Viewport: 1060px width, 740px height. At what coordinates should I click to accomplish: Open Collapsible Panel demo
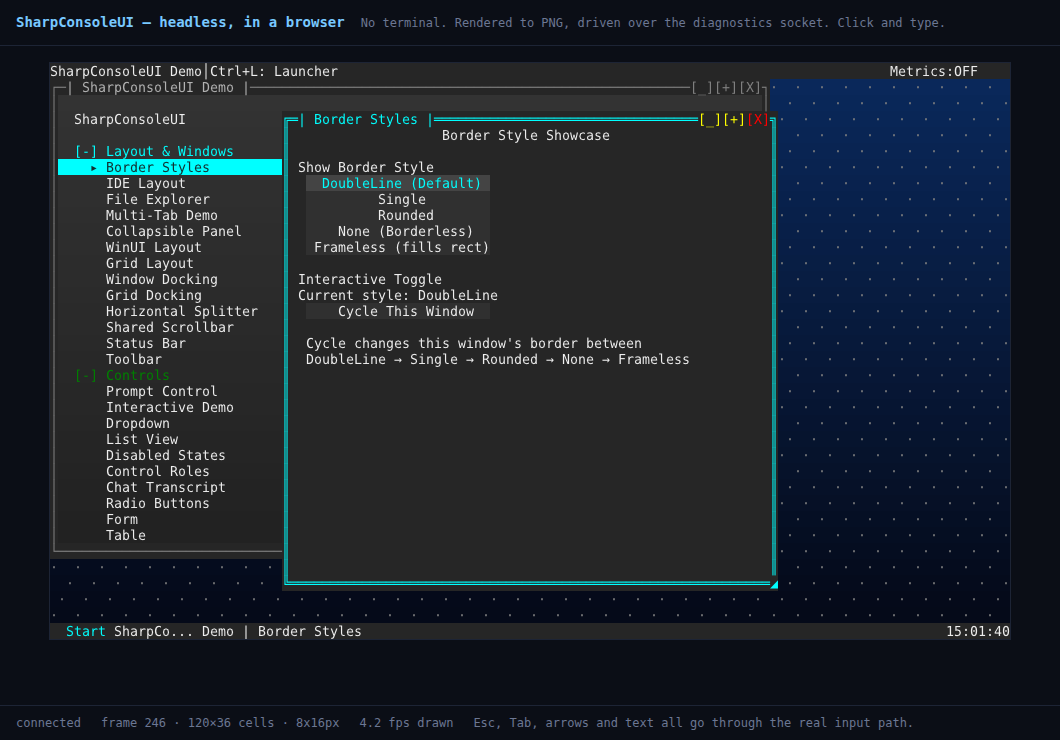coord(173,232)
